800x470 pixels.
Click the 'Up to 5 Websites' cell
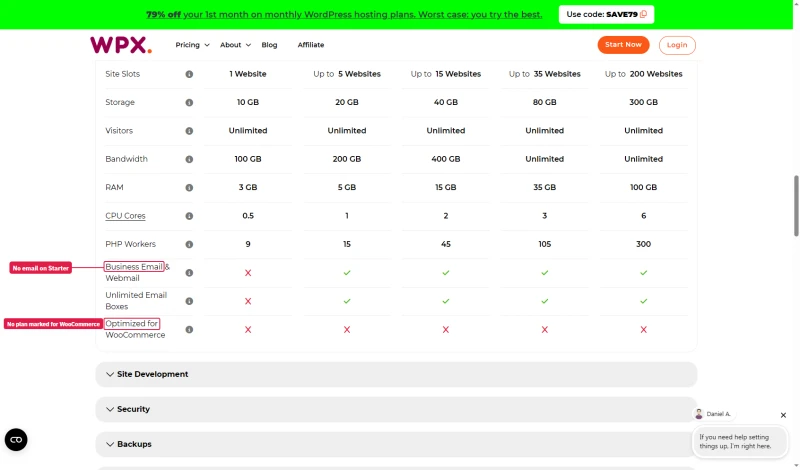[x=347, y=74]
